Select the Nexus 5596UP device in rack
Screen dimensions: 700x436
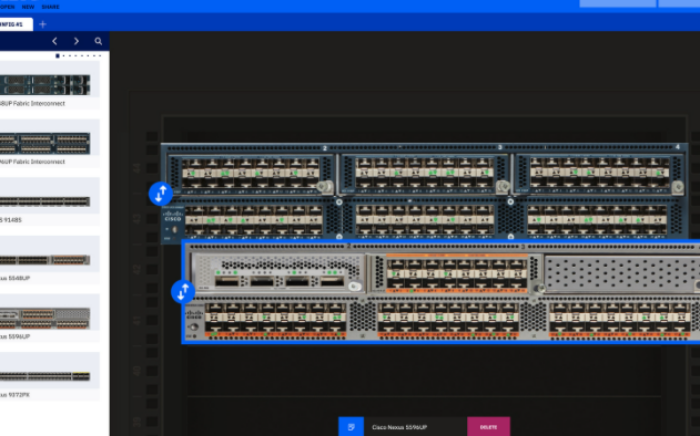[x=442, y=292]
